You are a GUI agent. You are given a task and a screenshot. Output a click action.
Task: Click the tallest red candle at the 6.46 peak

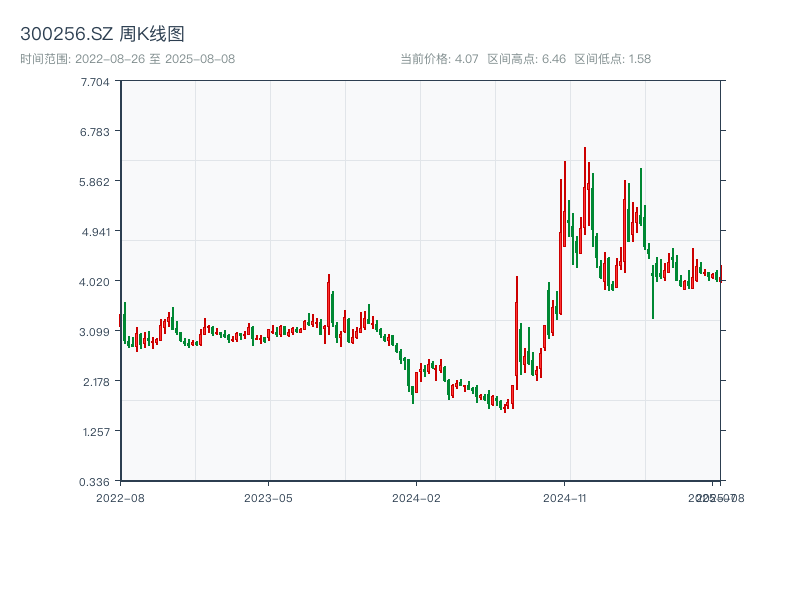585,191
